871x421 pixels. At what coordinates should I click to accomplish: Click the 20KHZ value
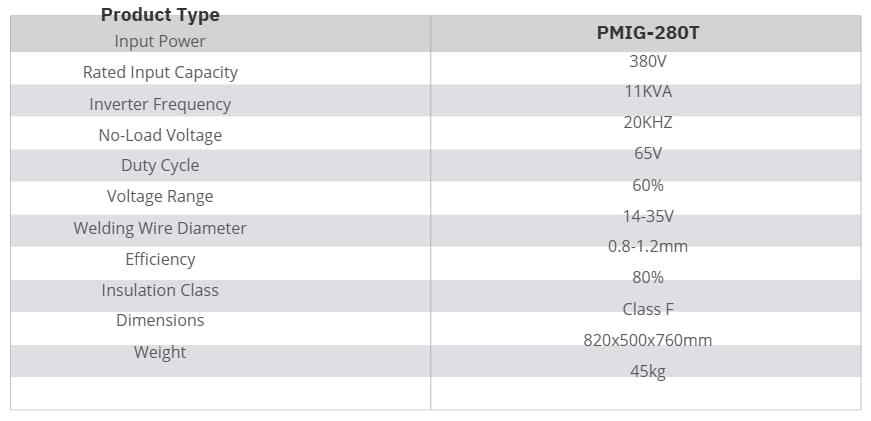click(647, 123)
